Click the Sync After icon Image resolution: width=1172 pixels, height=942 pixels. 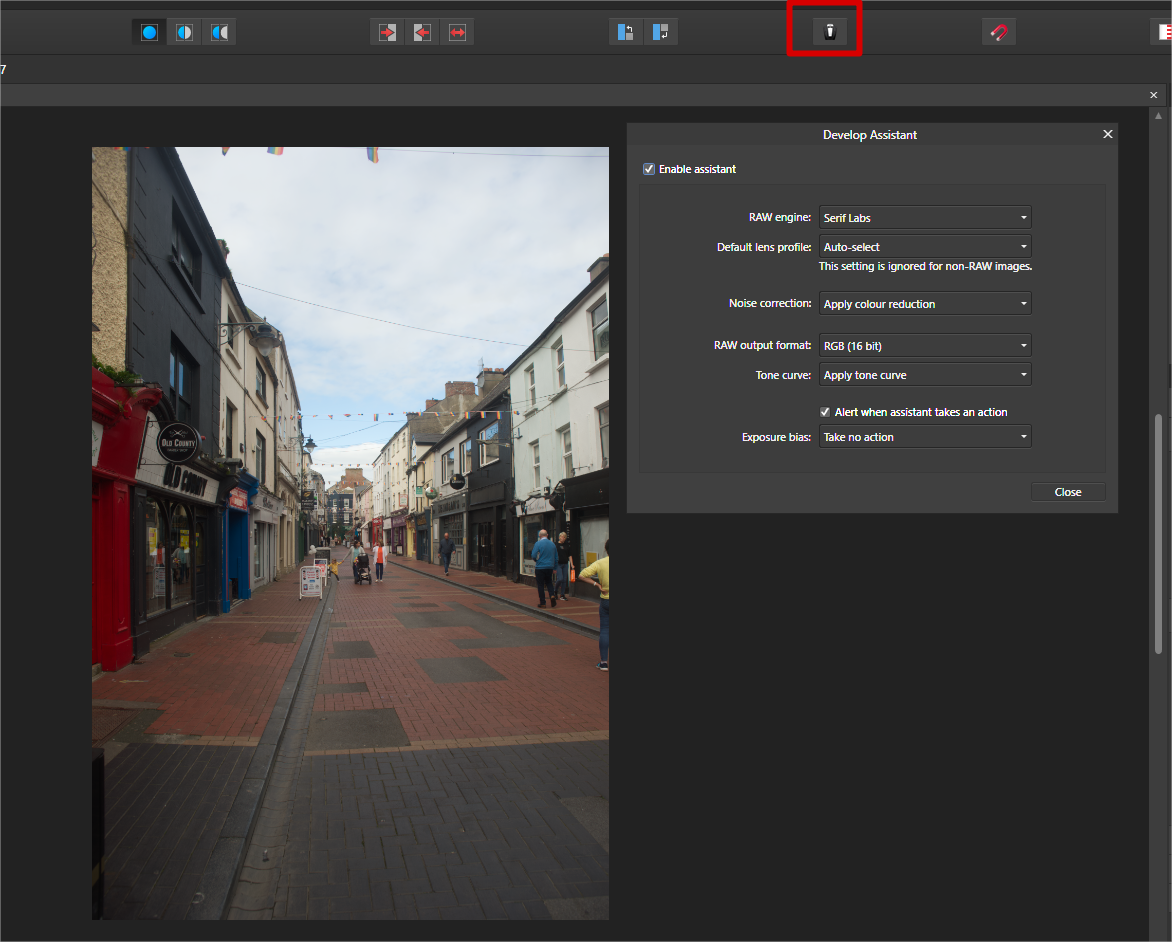(422, 32)
